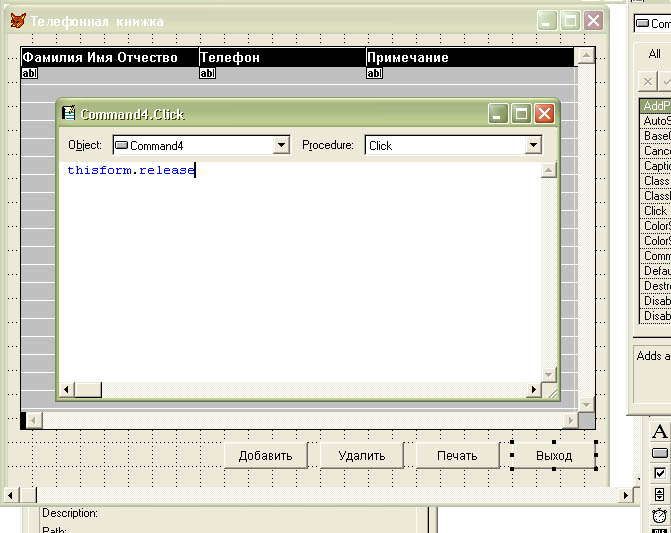The width and height of the screenshot is (671, 533).
Task: Click the fox icon in form title bar
Action: [x=17, y=21]
